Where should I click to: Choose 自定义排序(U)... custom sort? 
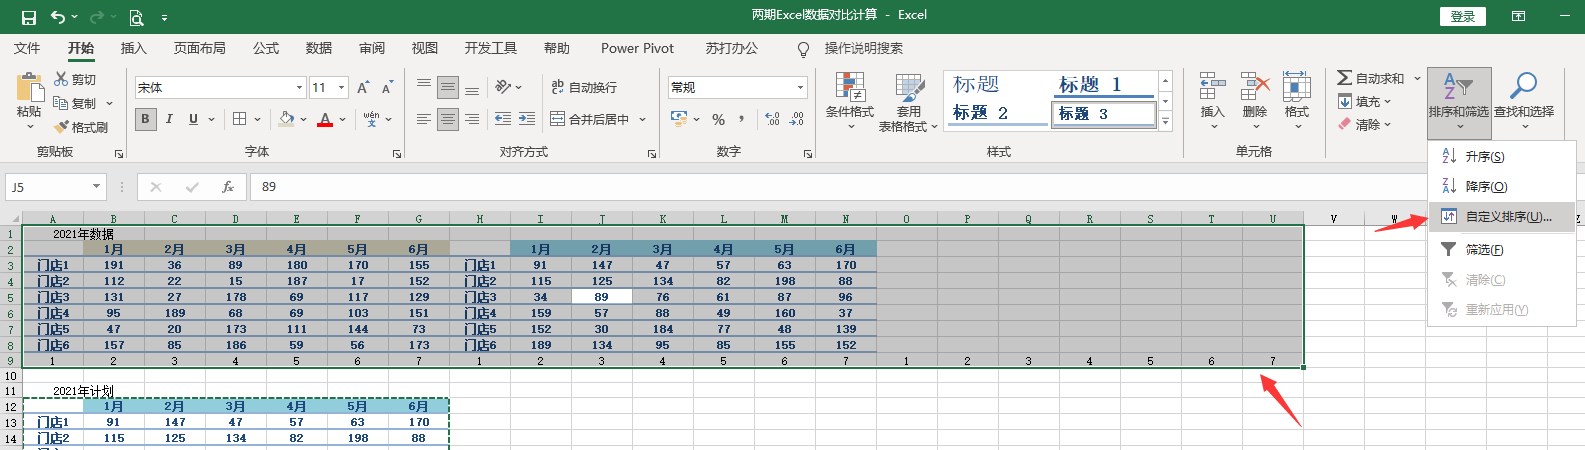pos(1502,217)
